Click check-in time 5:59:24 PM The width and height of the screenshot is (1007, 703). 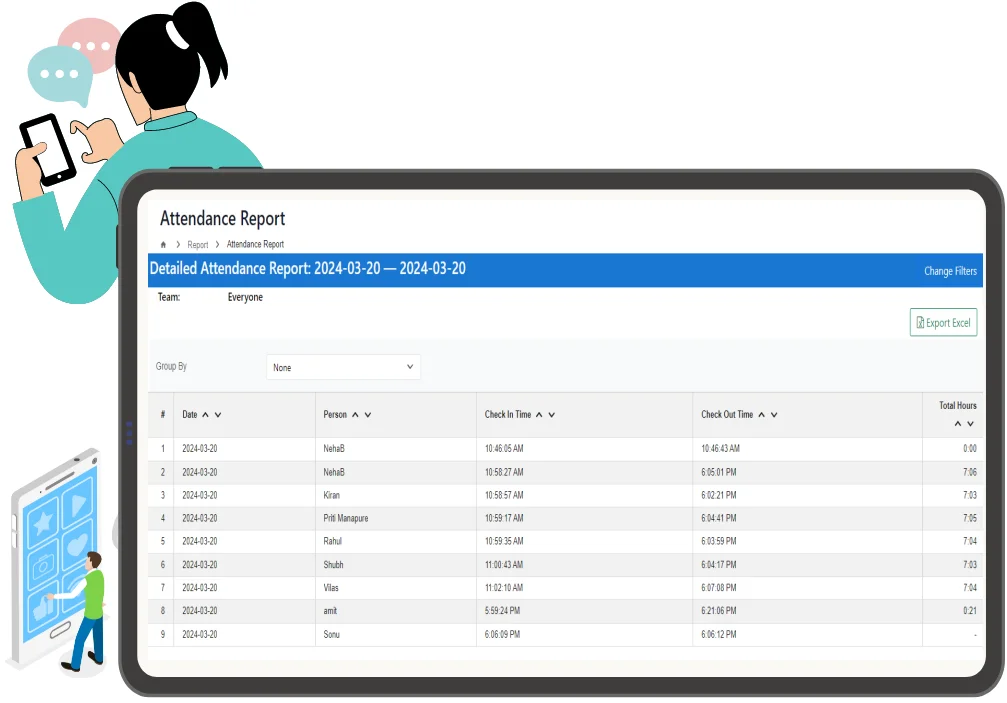502,611
